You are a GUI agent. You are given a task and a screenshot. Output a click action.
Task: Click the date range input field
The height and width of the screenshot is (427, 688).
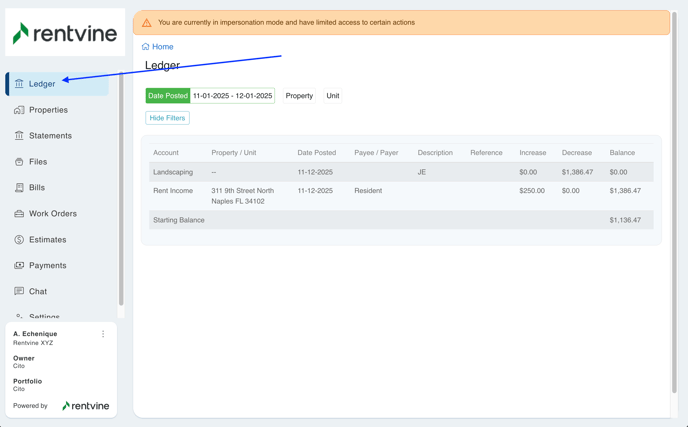[x=232, y=96]
